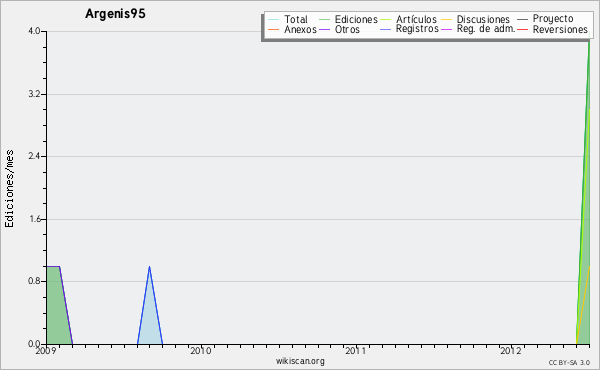This screenshot has width=600, height=370.
Task: Select the Artículos legend entry
Action: pos(416,19)
